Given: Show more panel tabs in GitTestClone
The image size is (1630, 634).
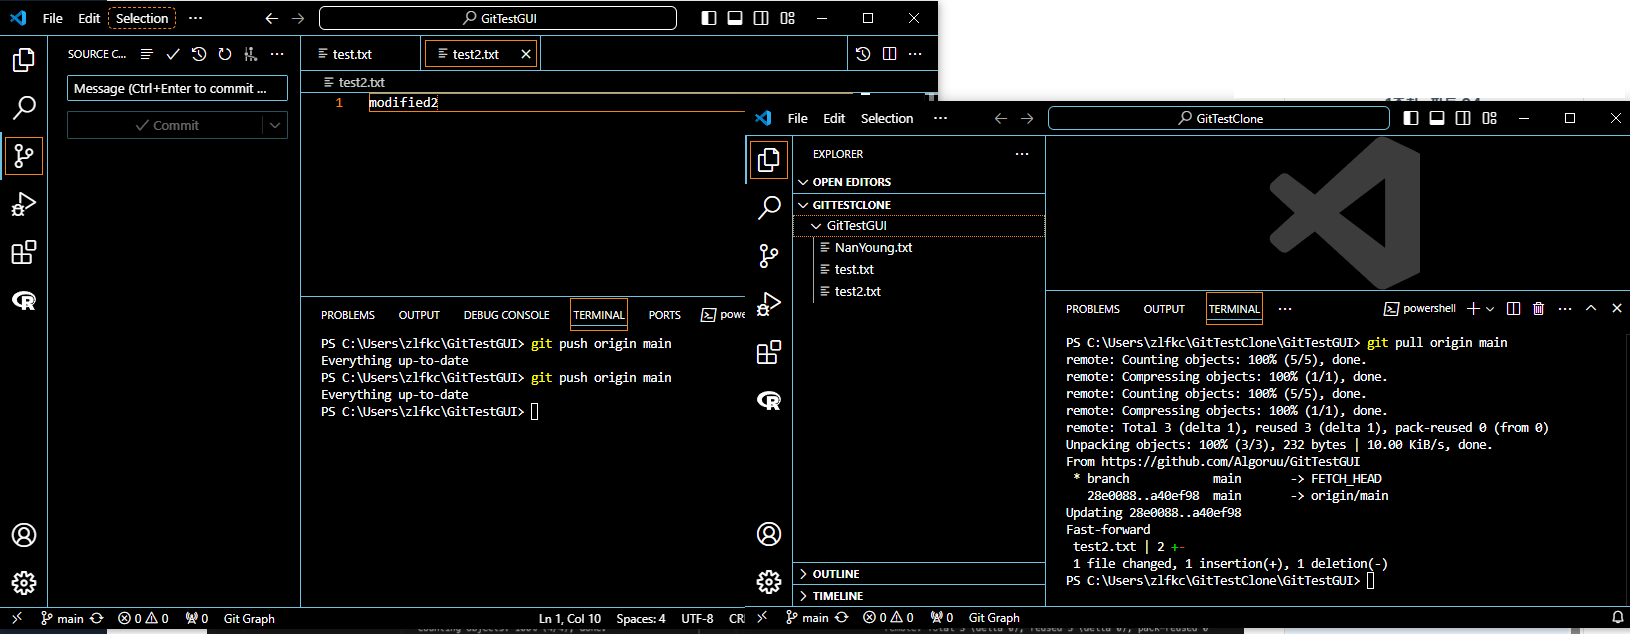Looking at the screenshot, I should 1285,309.
